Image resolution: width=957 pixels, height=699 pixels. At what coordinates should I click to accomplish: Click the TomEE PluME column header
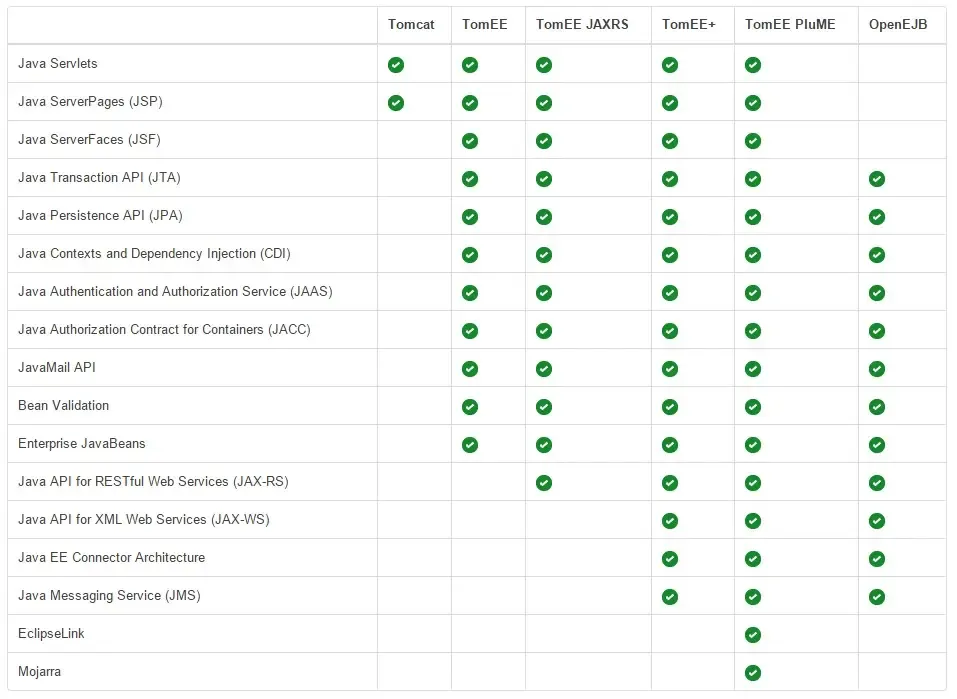tap(790, 25)
